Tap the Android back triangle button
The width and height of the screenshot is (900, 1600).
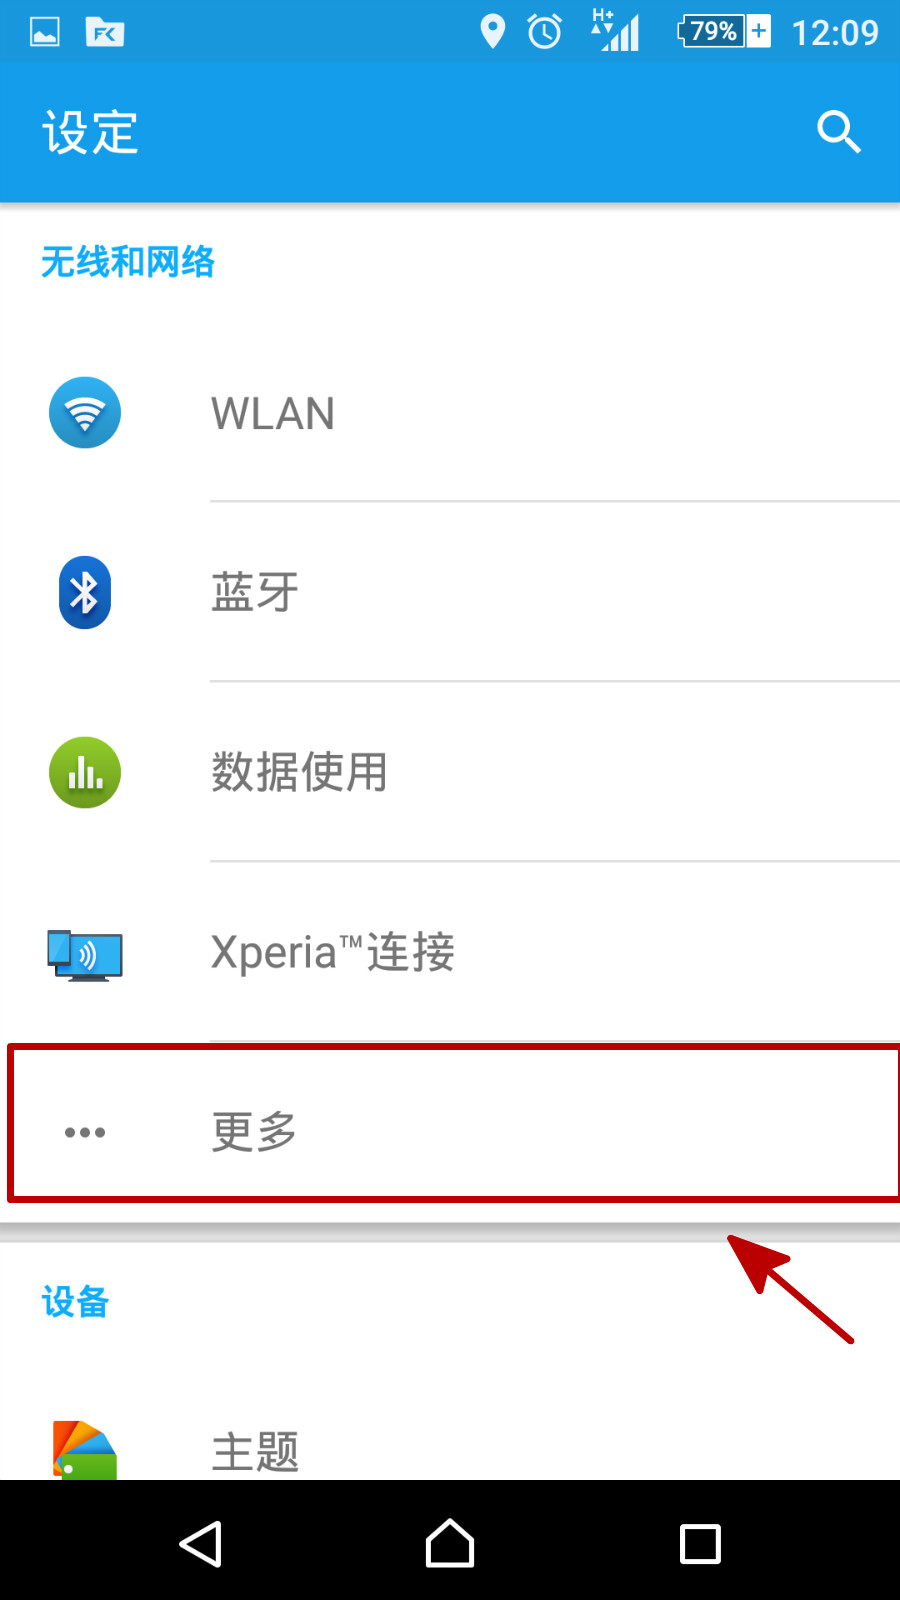200,1544
